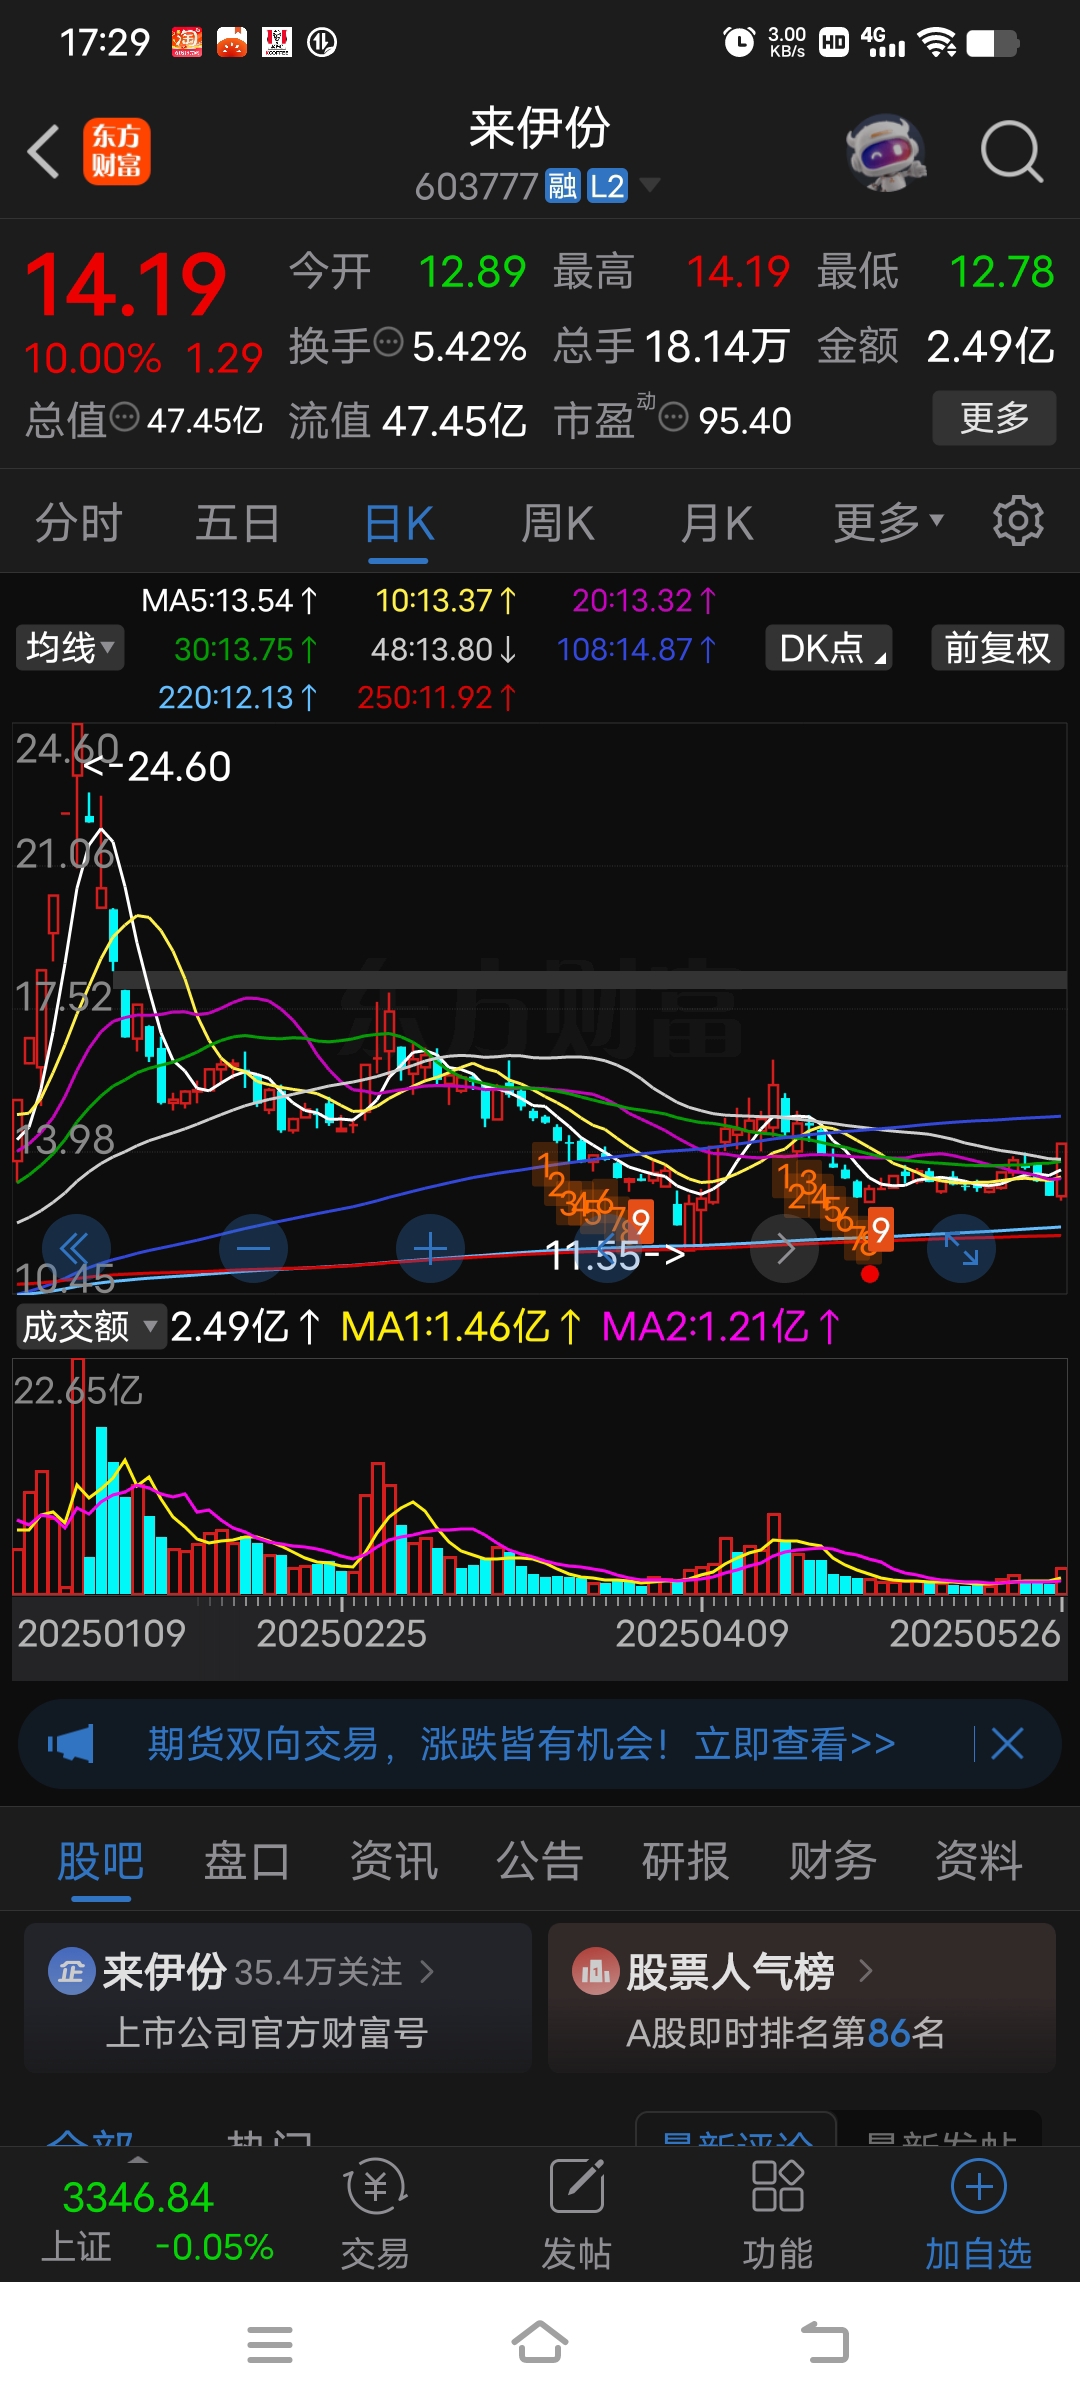Tap the 换手 info circle icon

click(x=389, y=342)
